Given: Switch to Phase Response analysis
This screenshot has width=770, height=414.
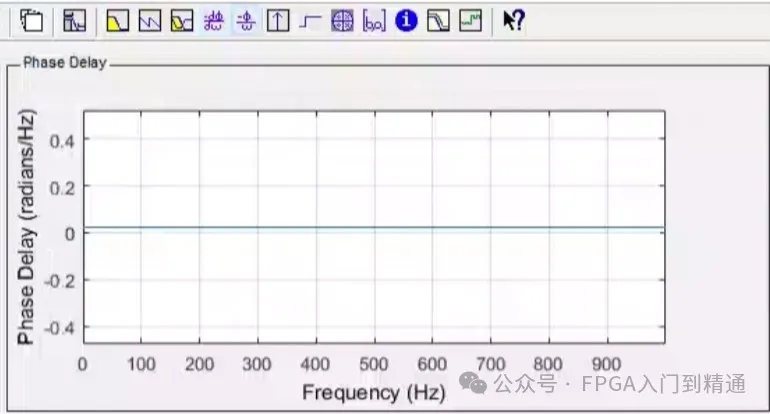Looking at the screenshot, I should [150, 20].
